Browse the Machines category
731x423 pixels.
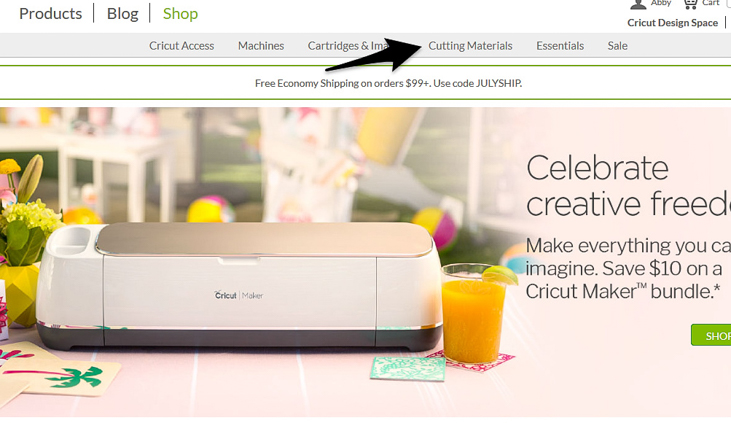[261, 46]
